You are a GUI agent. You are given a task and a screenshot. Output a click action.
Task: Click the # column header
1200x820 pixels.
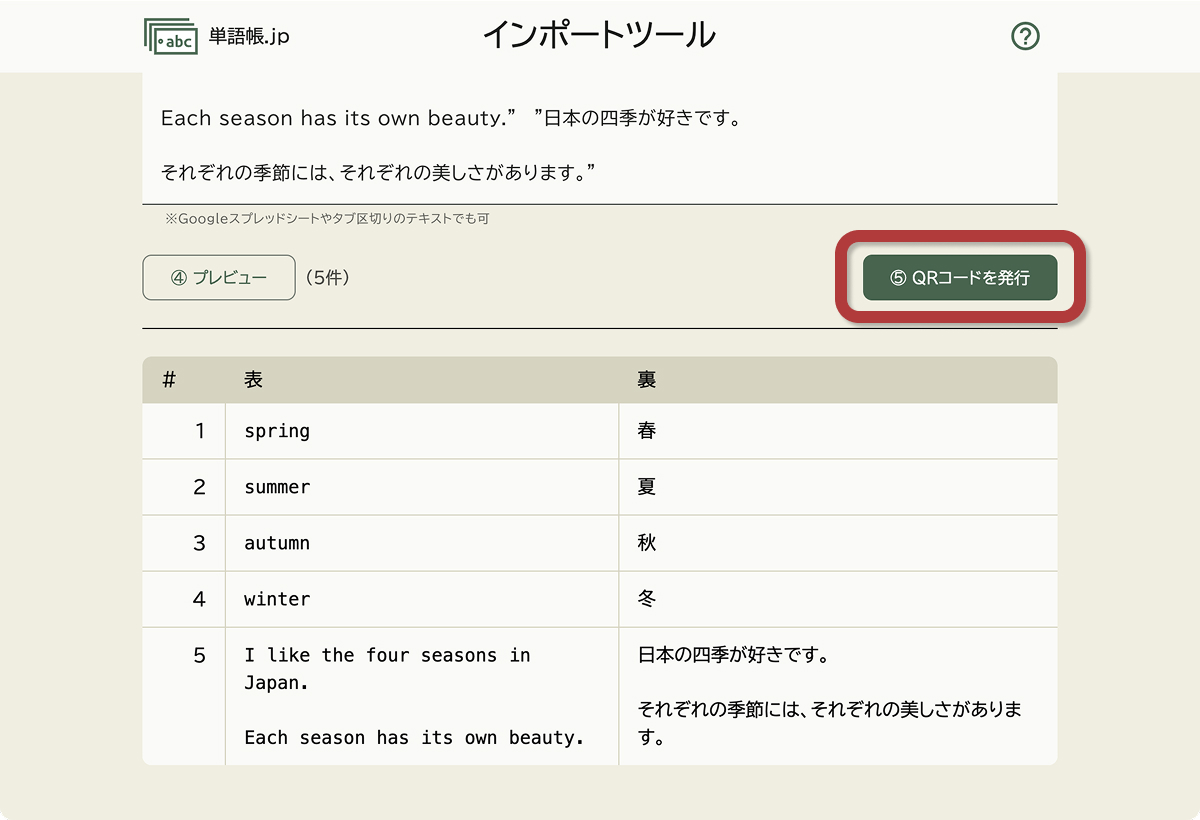pyautogui.click(x=170, y=379)
